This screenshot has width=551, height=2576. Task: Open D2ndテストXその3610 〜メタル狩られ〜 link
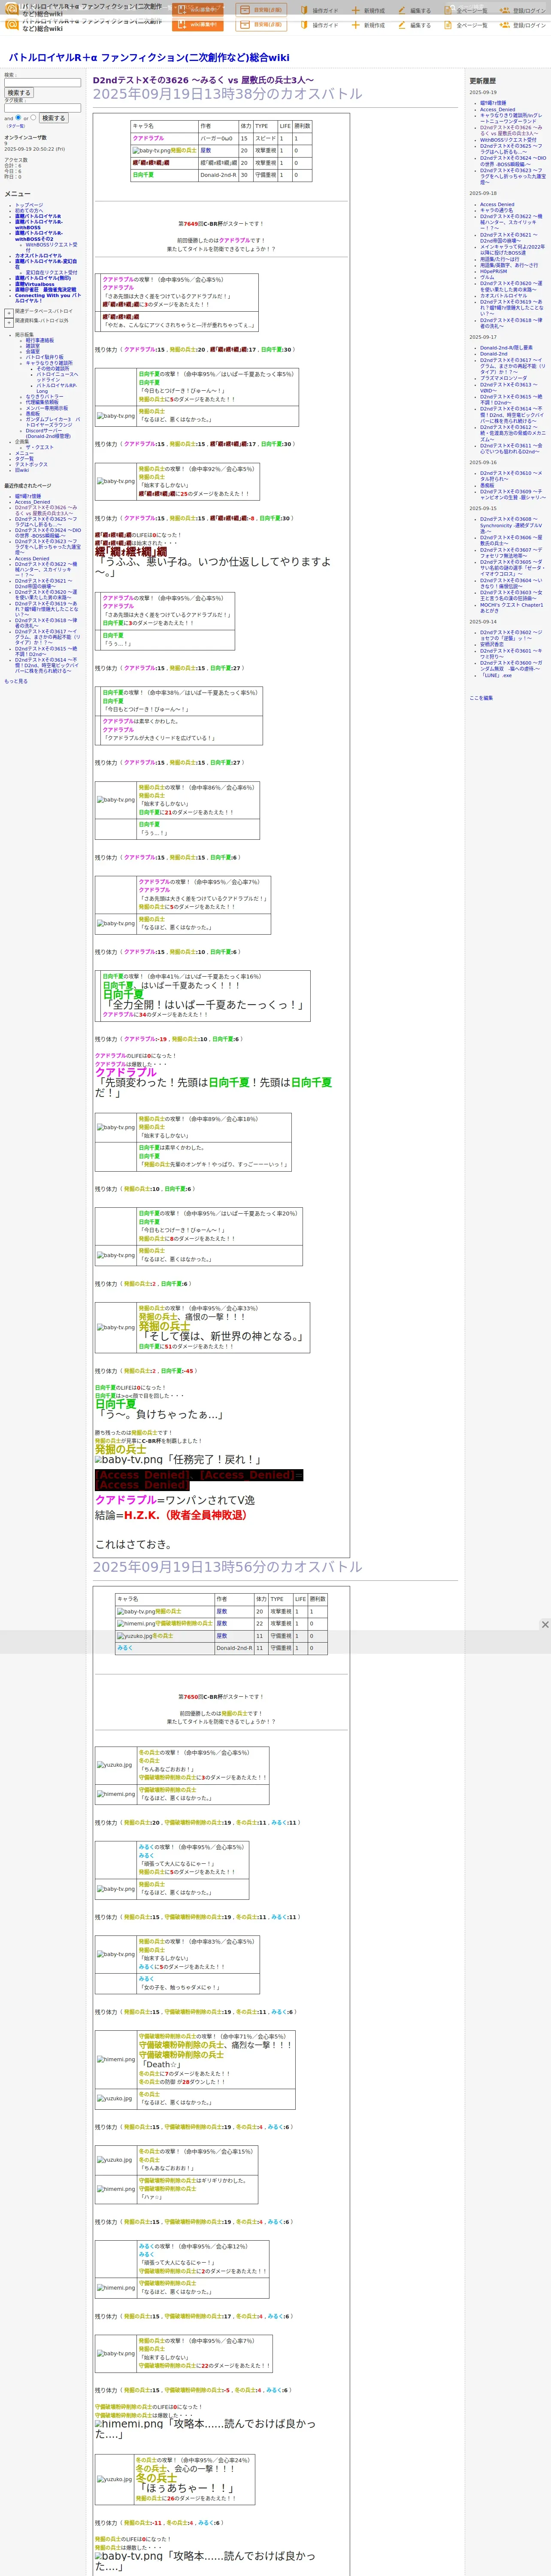click(511, 476)
